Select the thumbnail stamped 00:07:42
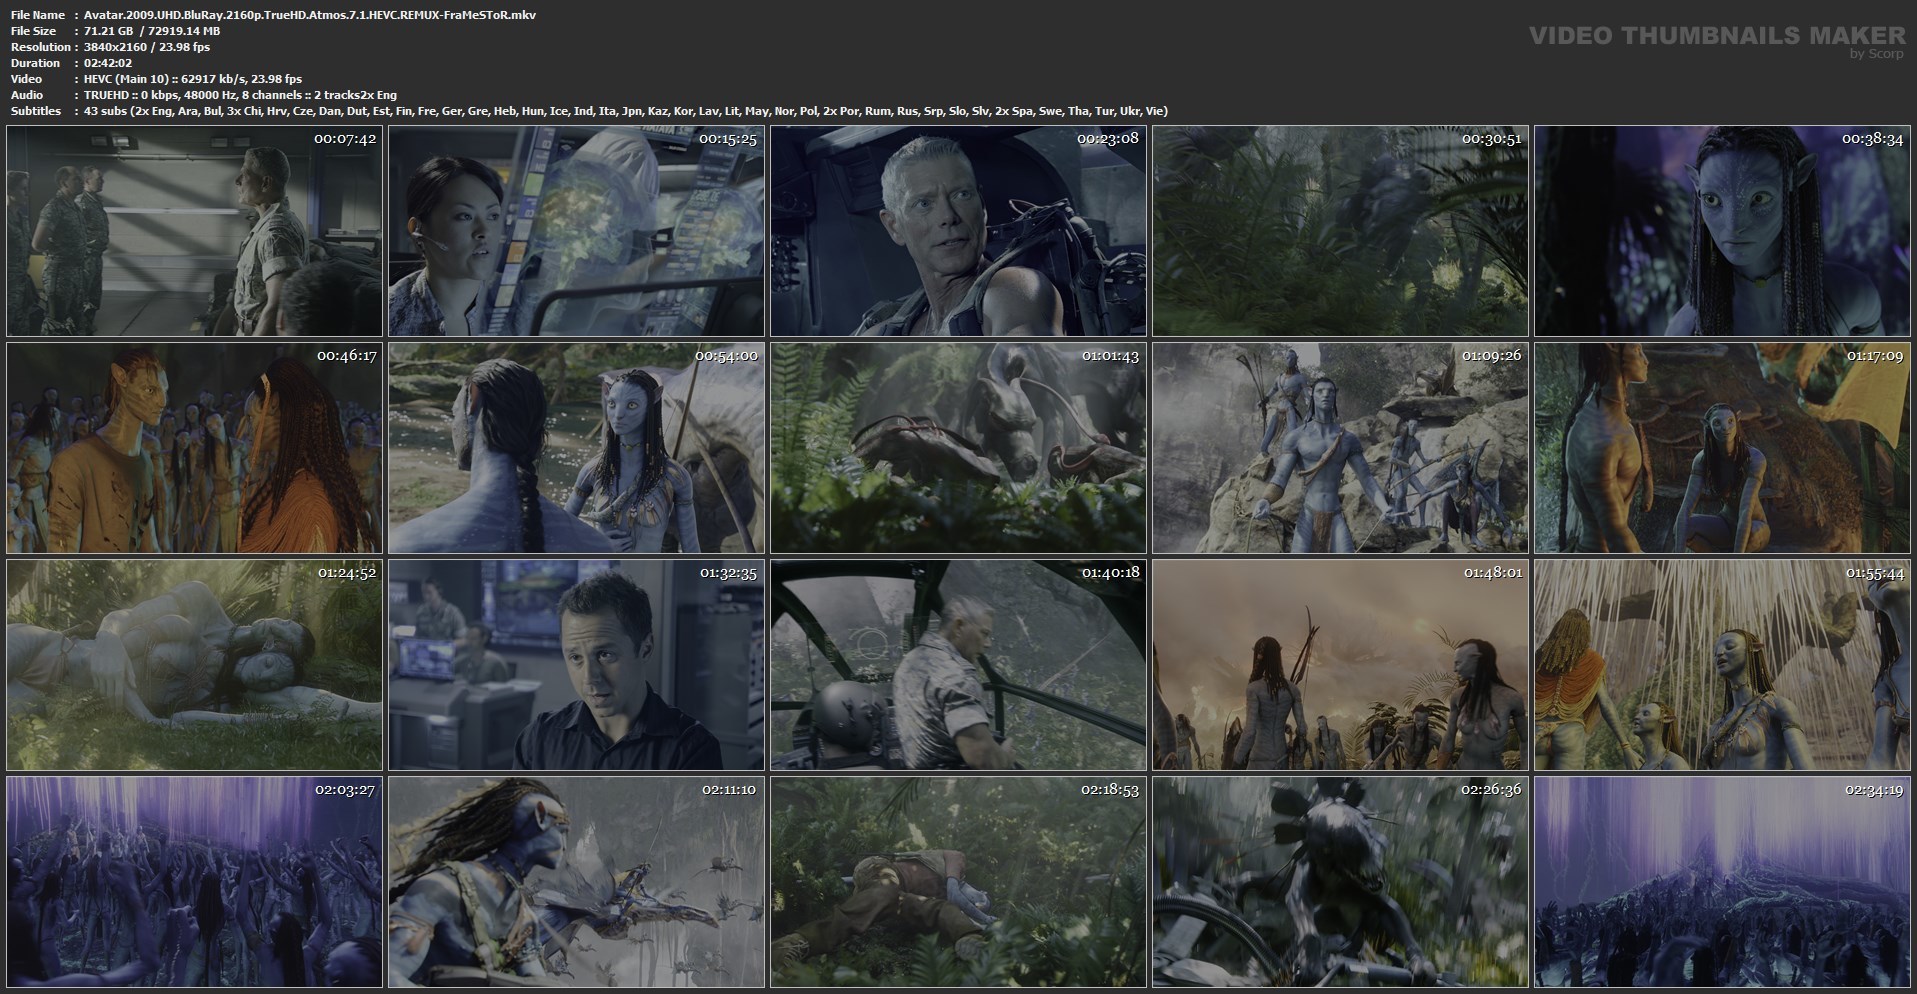The width and height of the screenshot is (1917, 994). (x=194, y=231)
